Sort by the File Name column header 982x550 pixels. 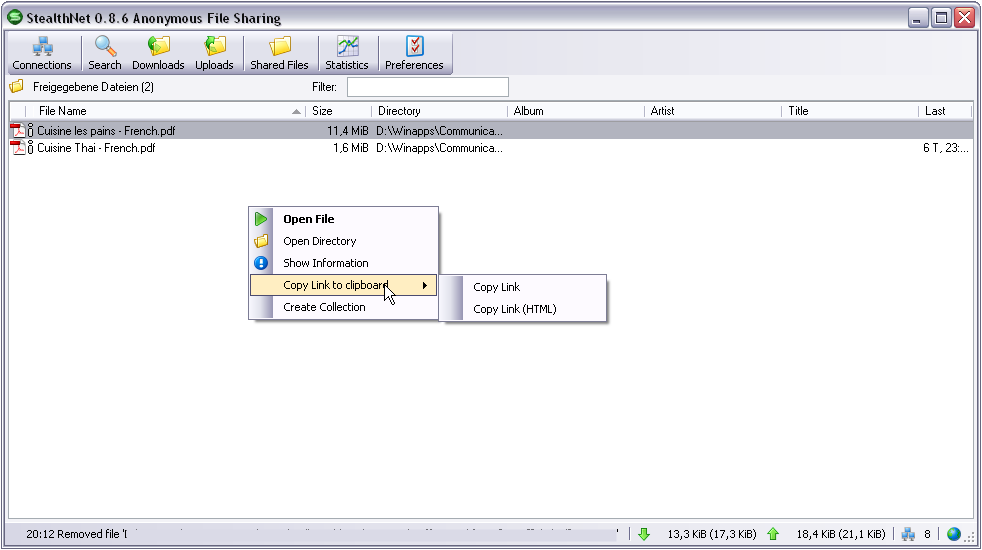click(x=165, y=111)
